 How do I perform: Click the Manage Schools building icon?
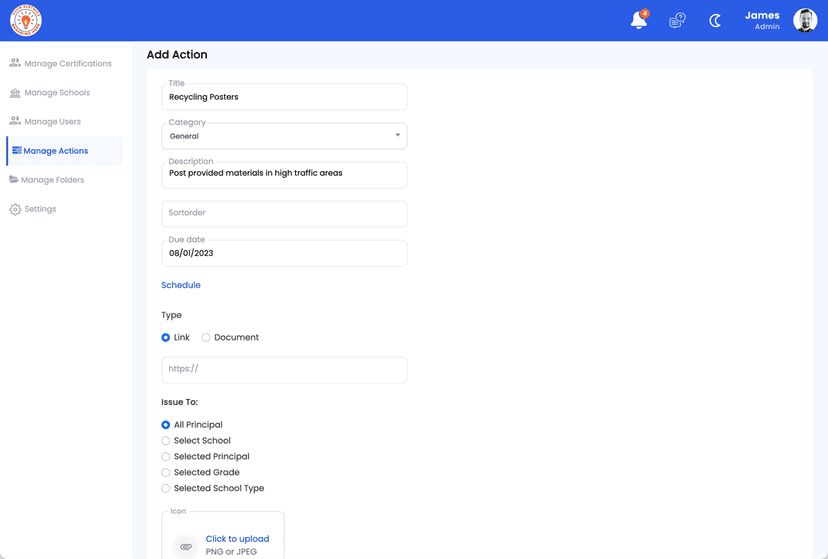click(15, 93)
